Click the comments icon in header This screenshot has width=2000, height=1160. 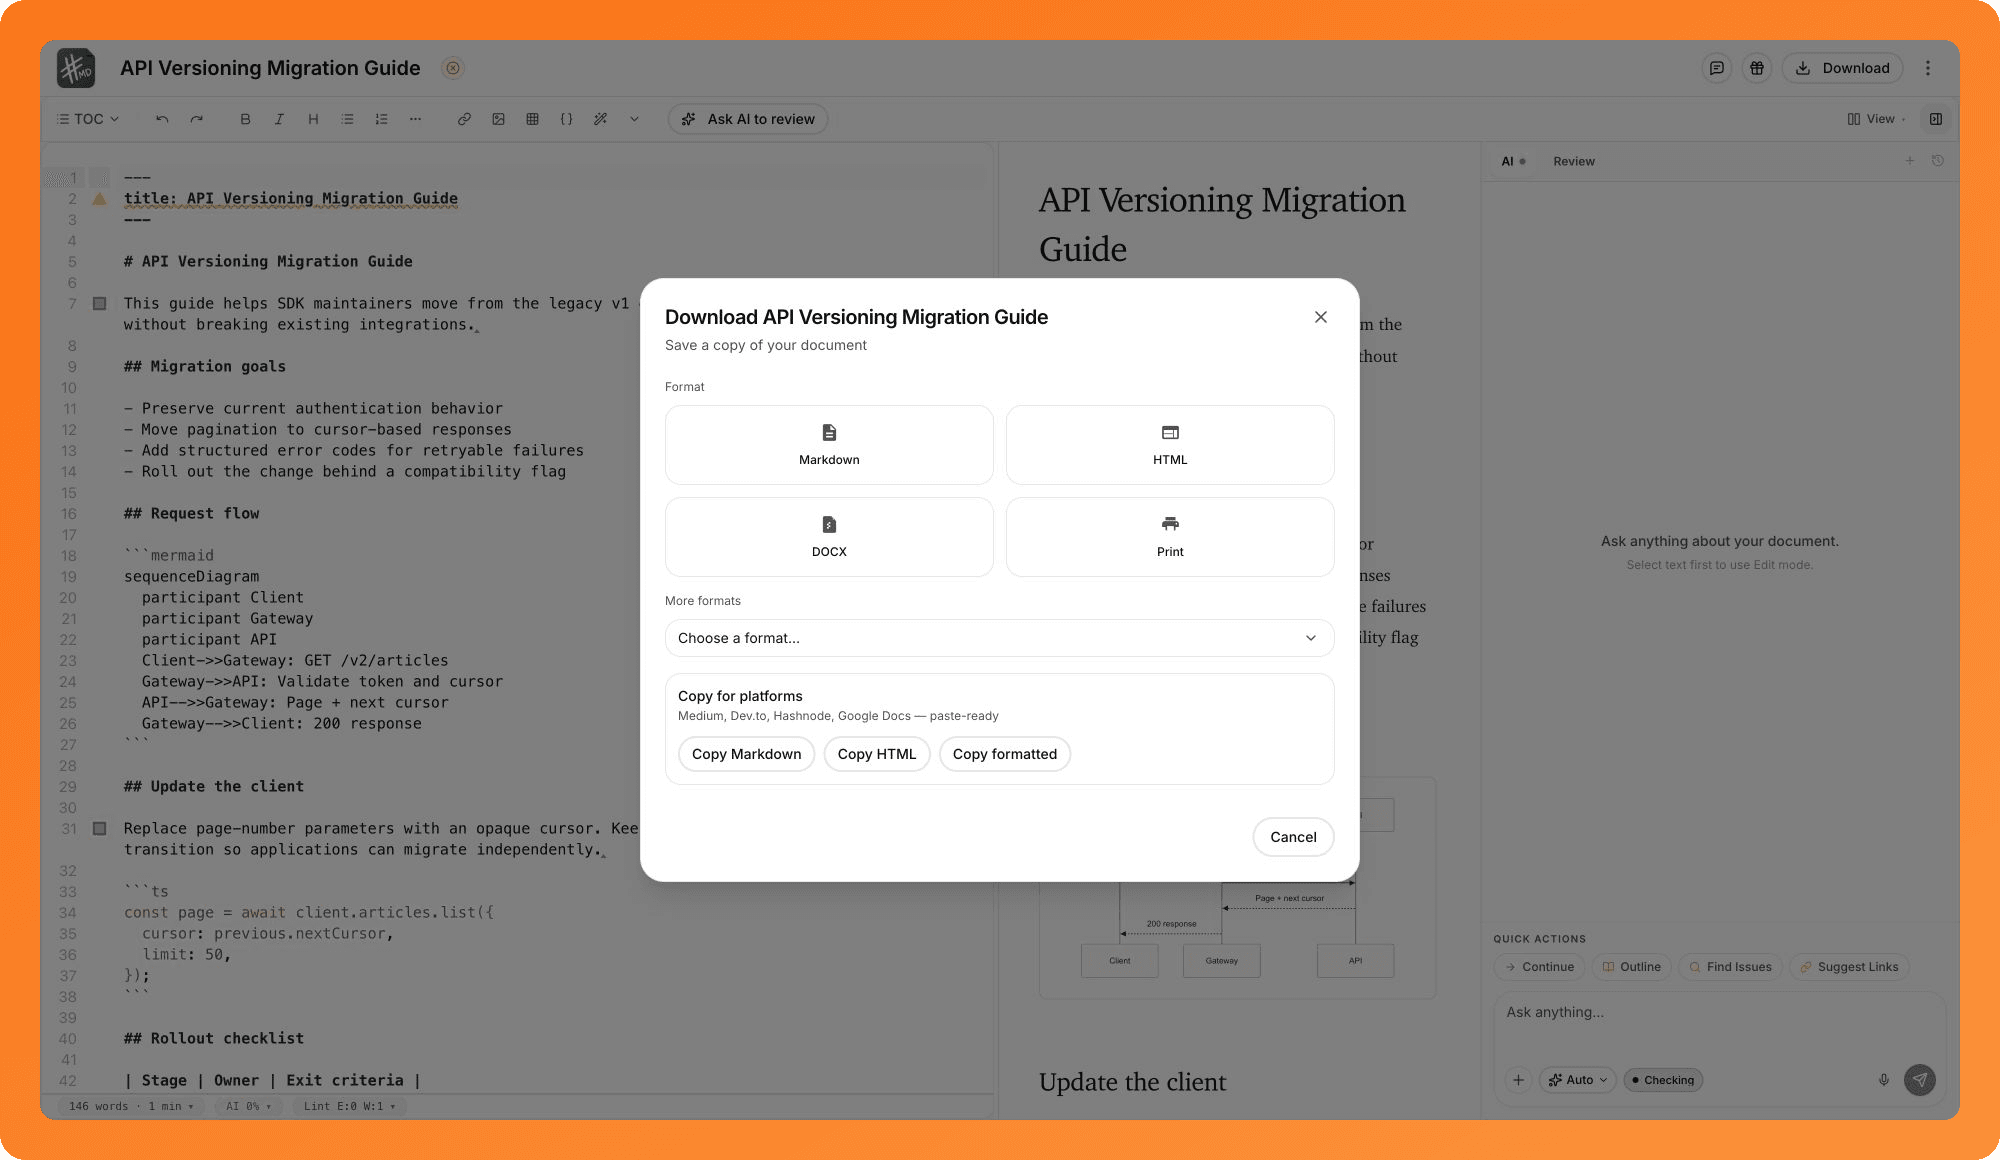(x=1717, y=68)
